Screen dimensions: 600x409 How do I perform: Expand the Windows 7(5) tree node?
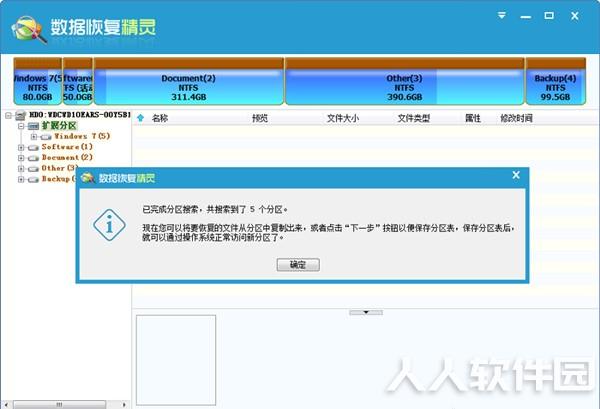[34, 136]
